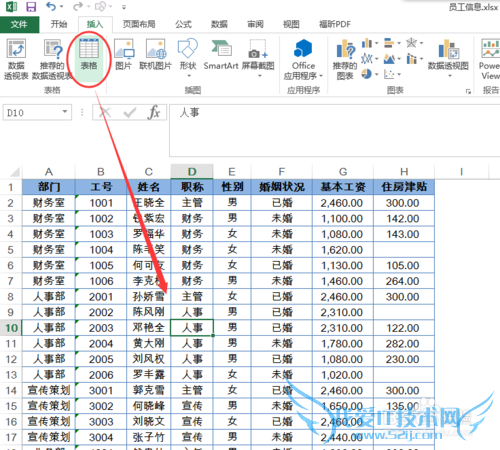Screen dimensions: 500x450
Task: Insert a SmartArt graphic
Action: pos(221,54)
